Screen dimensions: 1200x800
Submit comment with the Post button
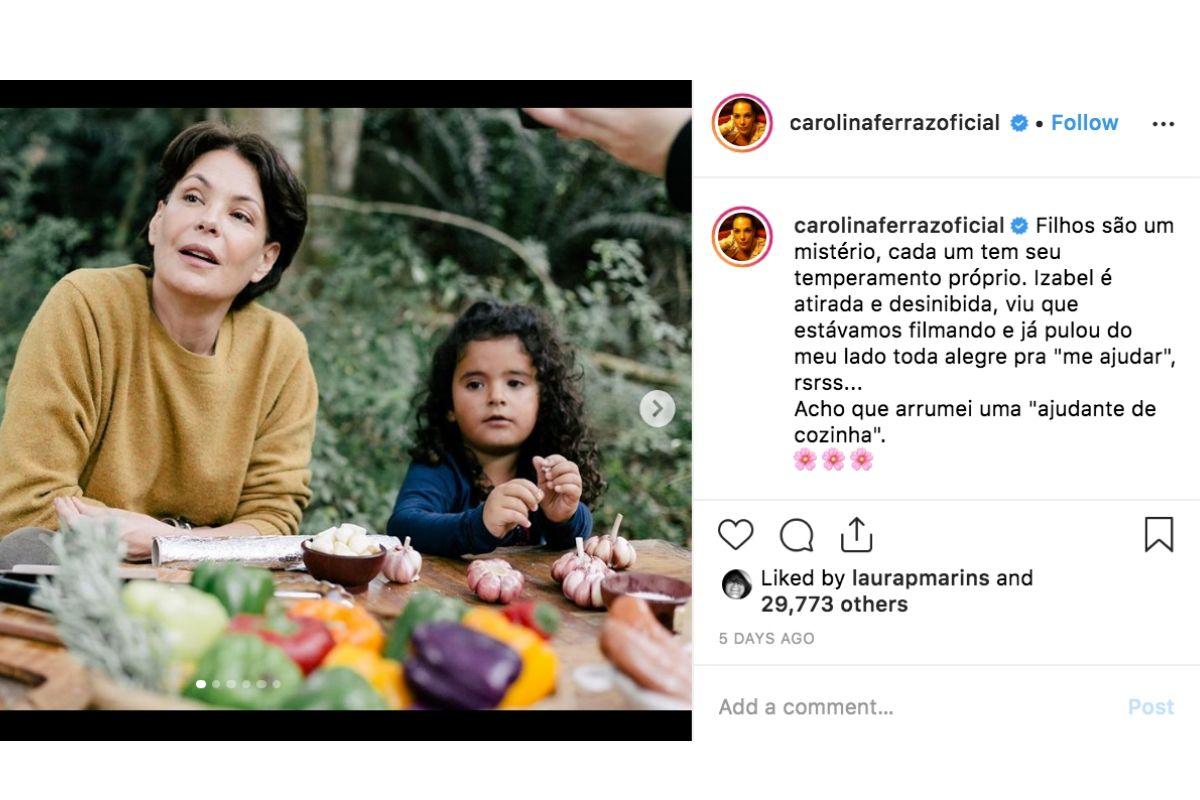[1150, 707]
